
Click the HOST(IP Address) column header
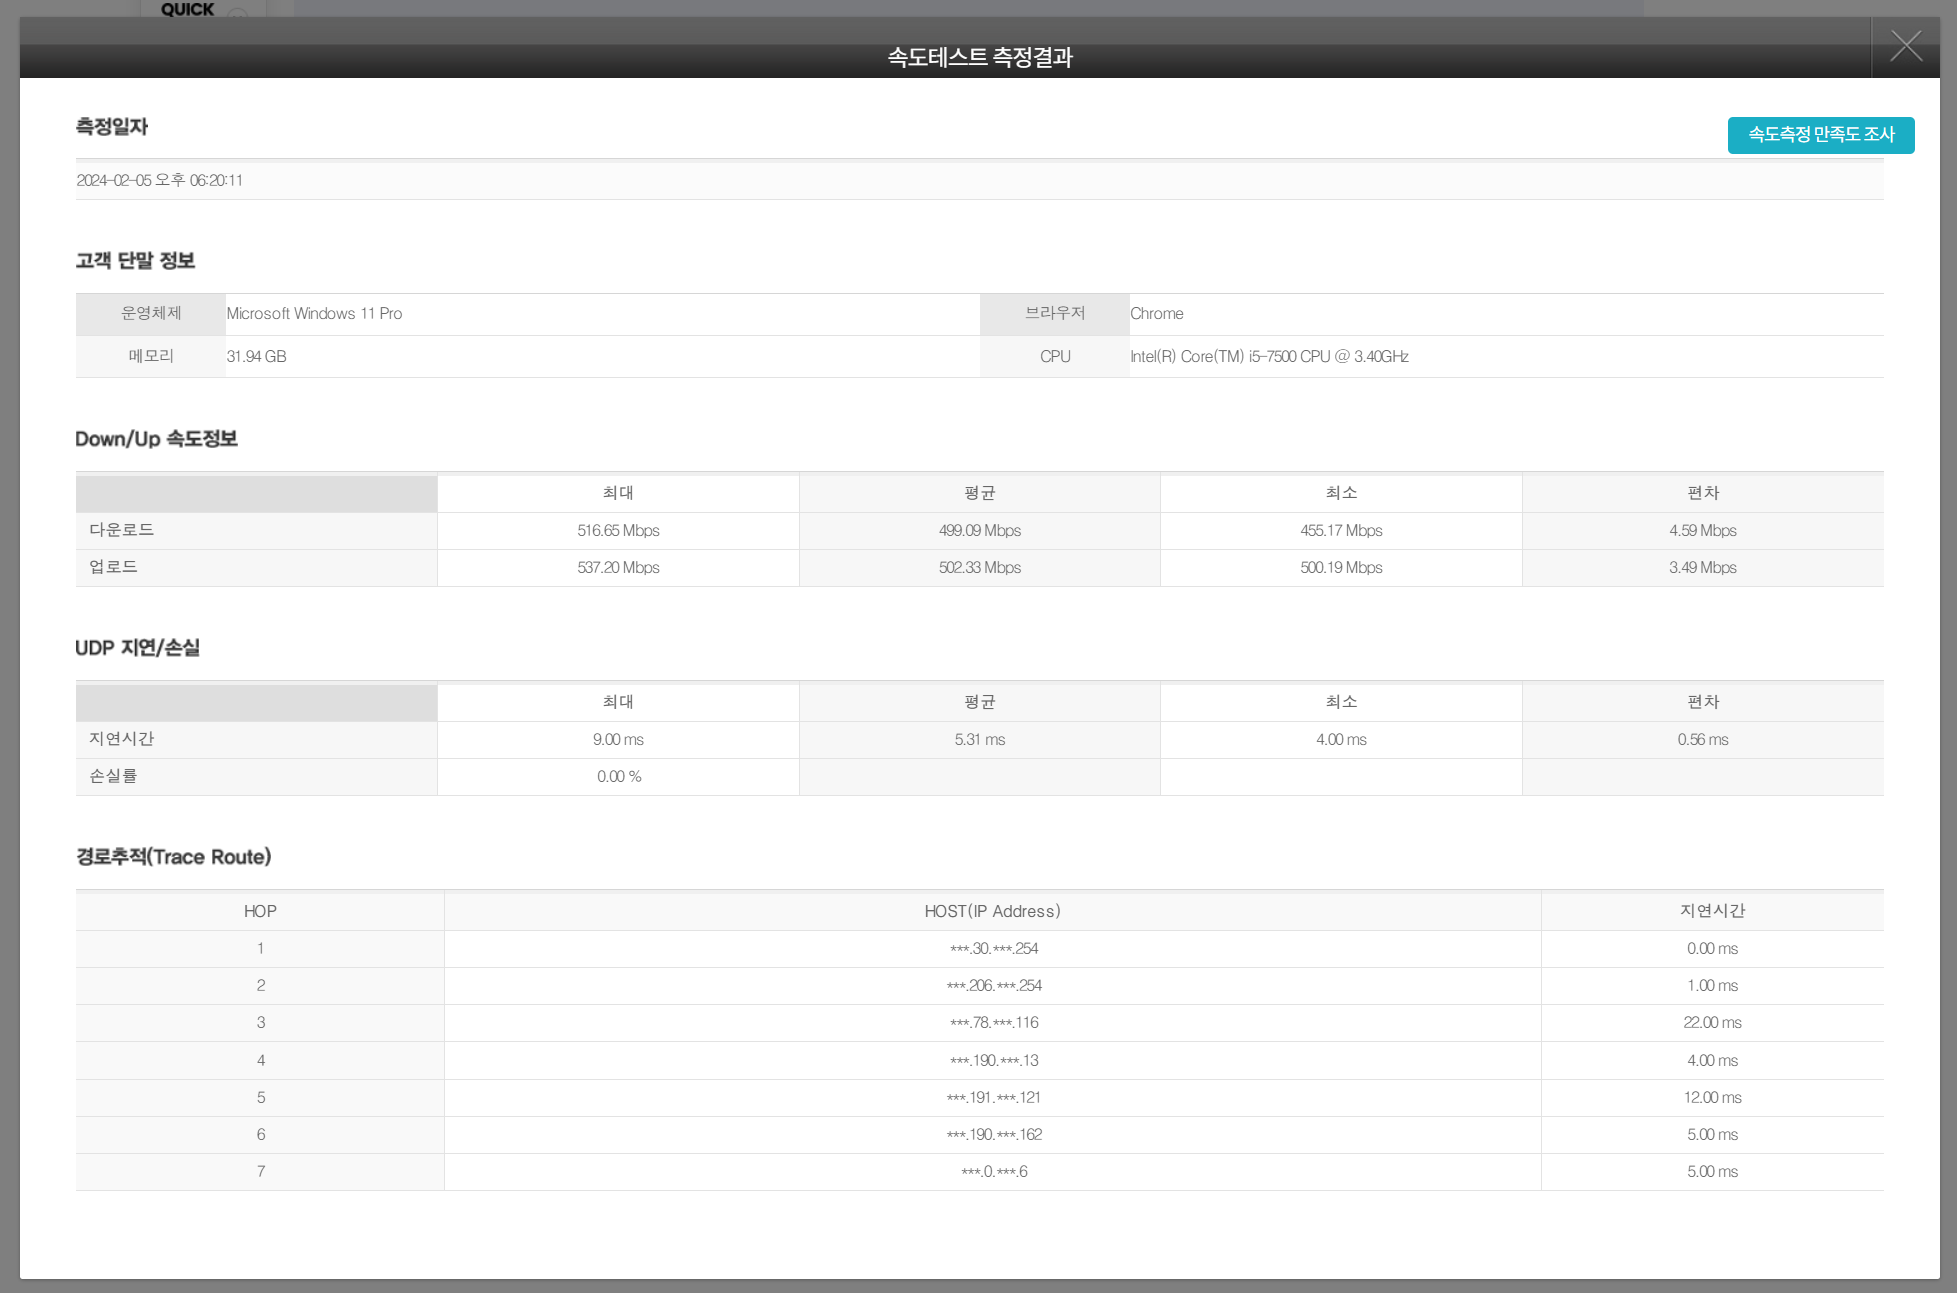pos(992,911)
